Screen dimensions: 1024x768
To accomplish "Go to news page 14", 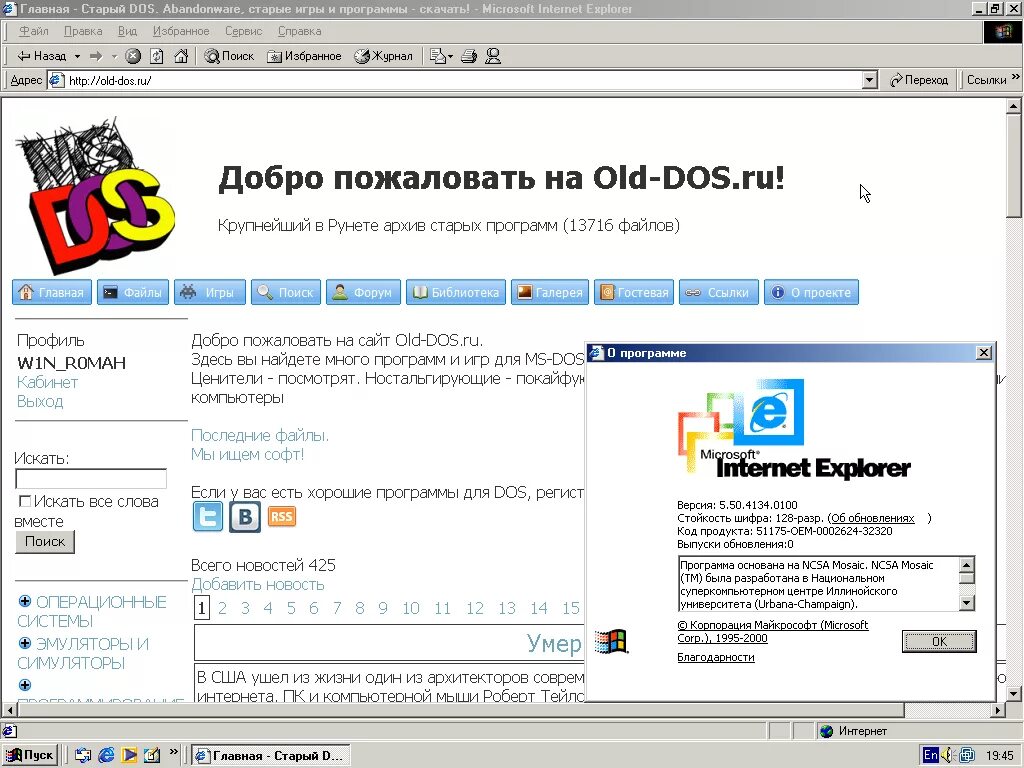I will coord(539,609).
